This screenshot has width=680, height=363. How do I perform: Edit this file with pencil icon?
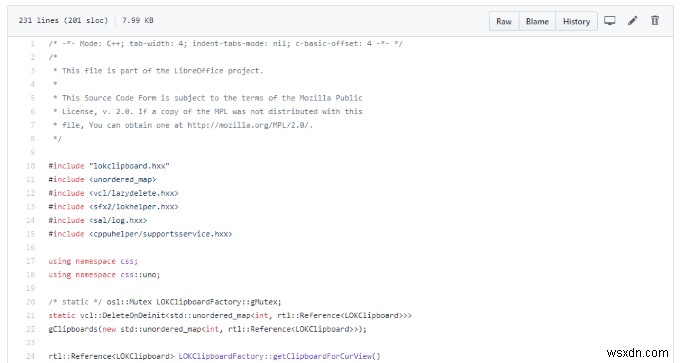tap(633, 20)
